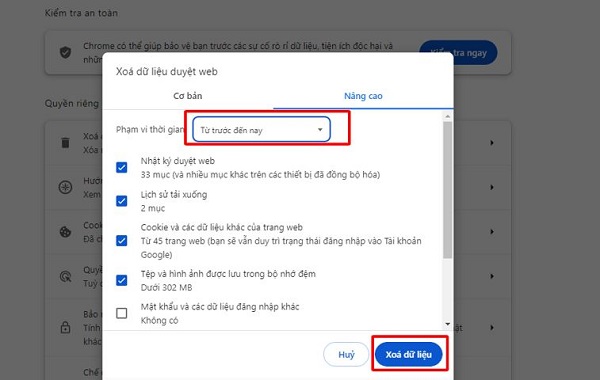Click the Huỷ button
600x380 pixels.
pyautogui.click(x=346, y=354)
